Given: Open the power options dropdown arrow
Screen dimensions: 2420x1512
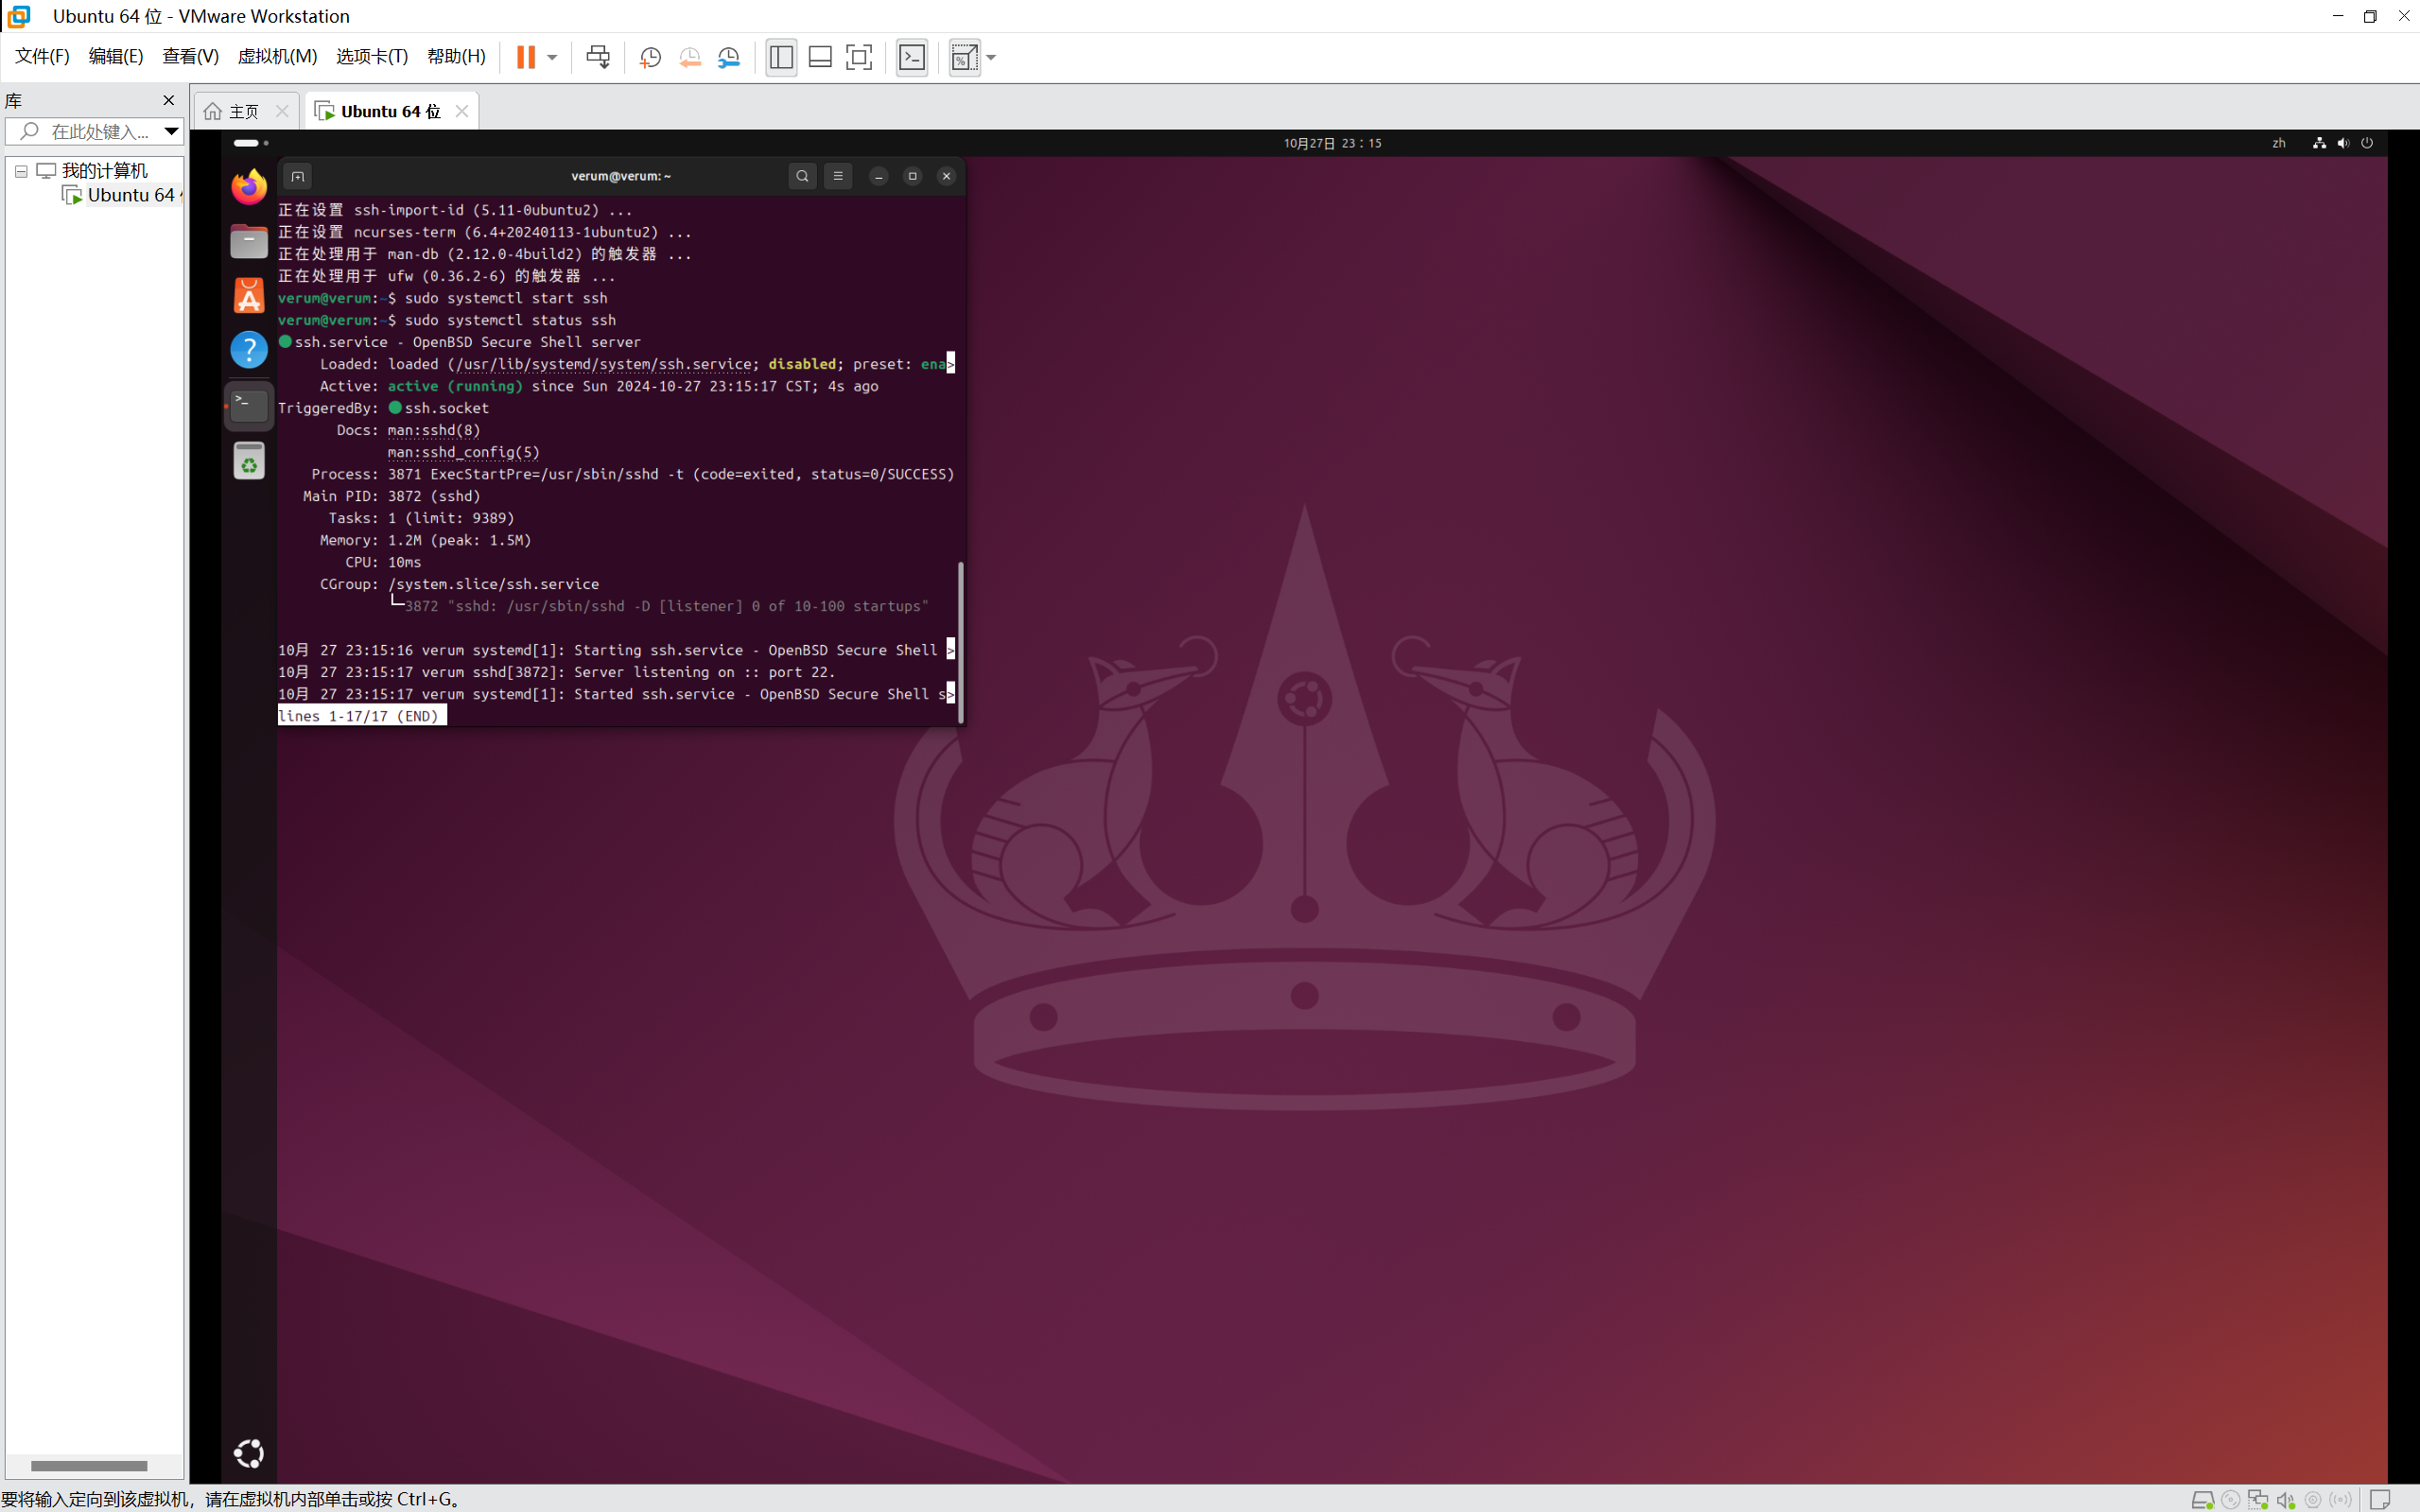Looking at the screenshot, I should (x=552, y=57).
